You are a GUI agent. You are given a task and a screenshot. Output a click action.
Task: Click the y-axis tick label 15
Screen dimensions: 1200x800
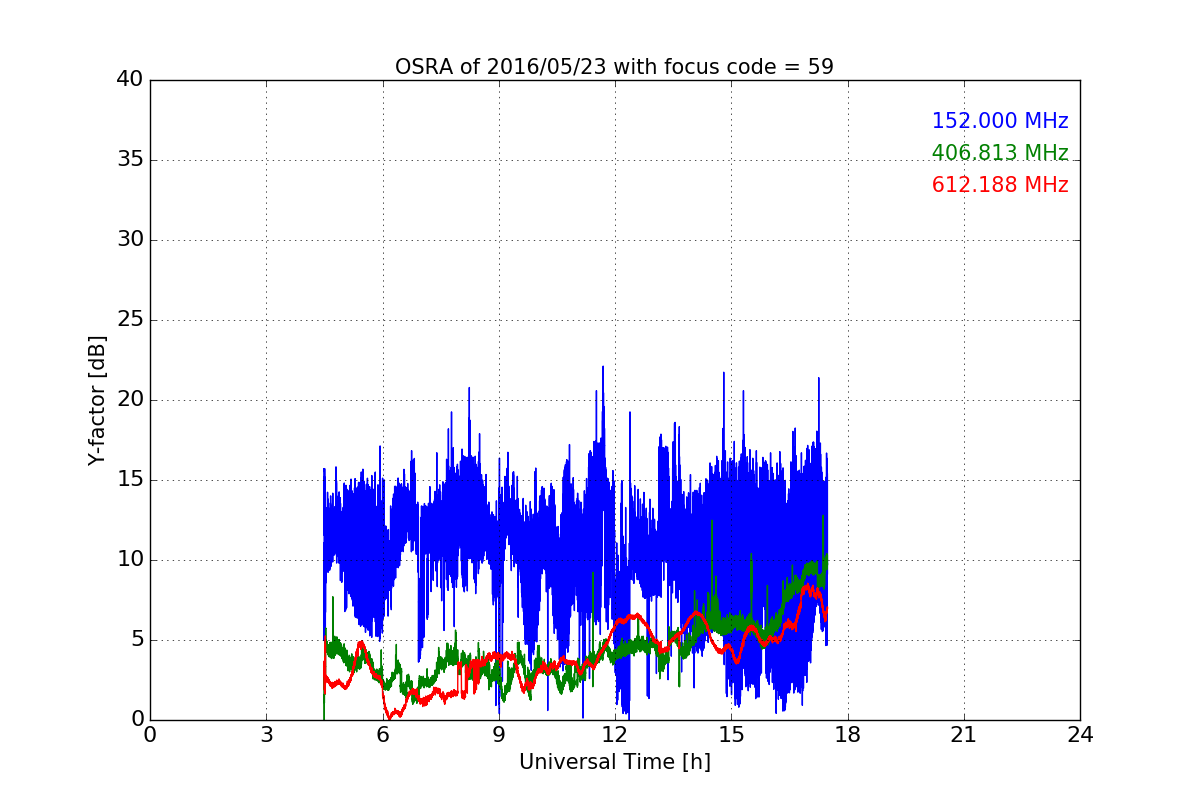coord(130,480)
